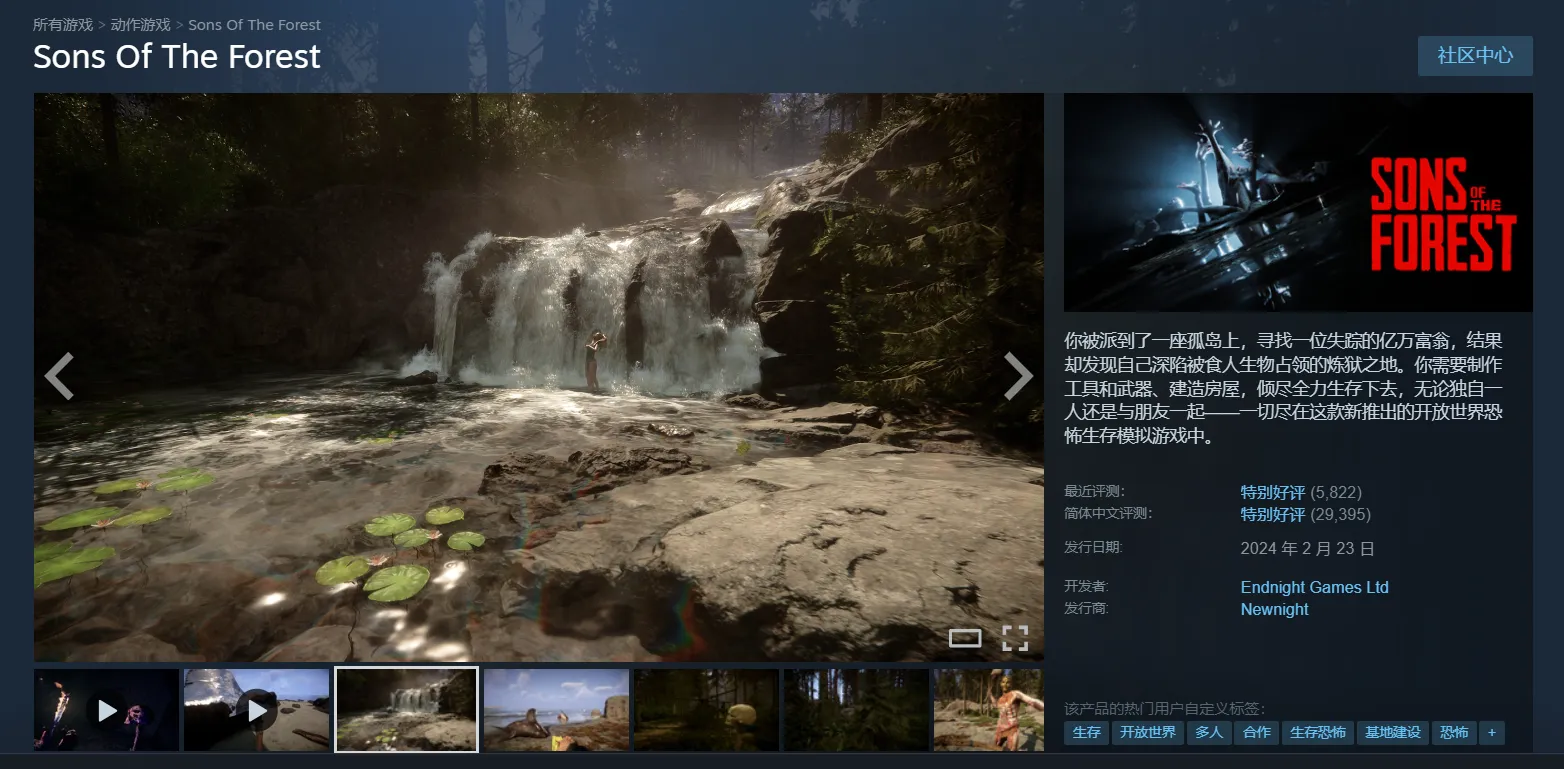The height and width of the screenshot is (769, 1564).
Task: Expand more user tags with plus button
Action: pos(1491,732)
